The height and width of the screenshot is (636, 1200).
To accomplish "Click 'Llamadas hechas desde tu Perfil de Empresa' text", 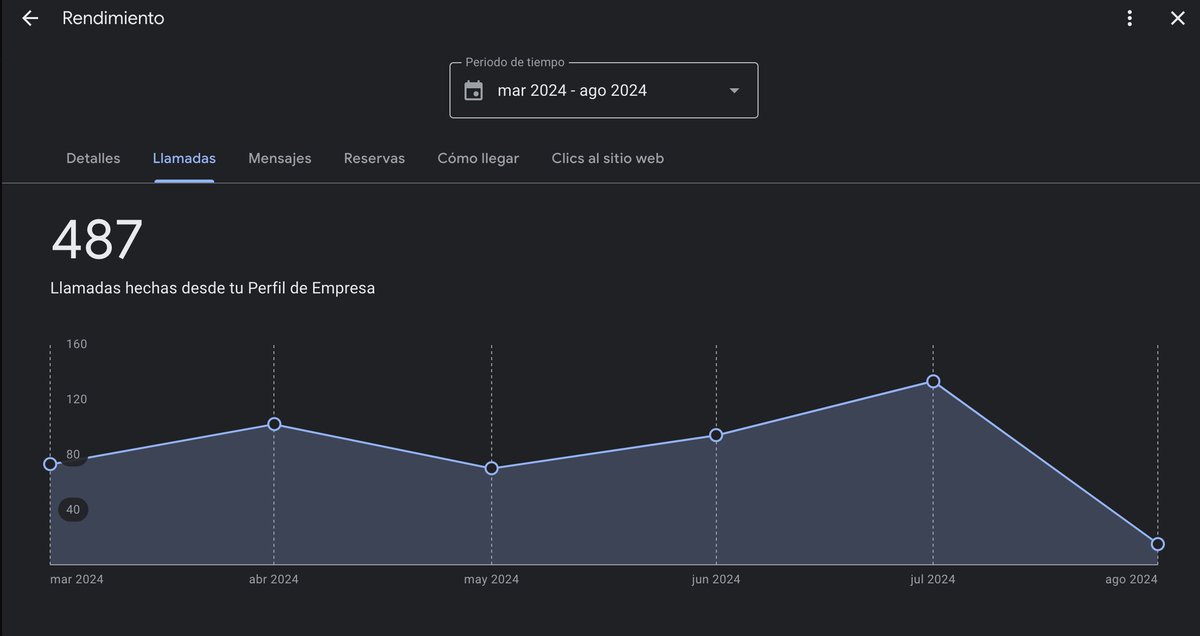I will click(x=213, y=288).
